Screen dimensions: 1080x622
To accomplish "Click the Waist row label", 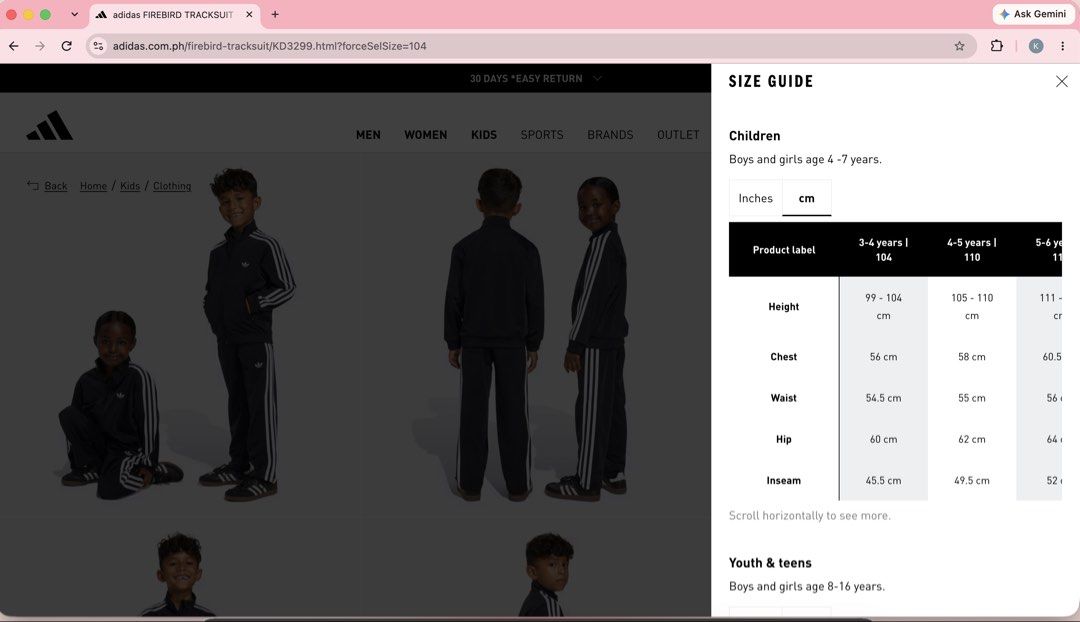I will click(784, 398).
